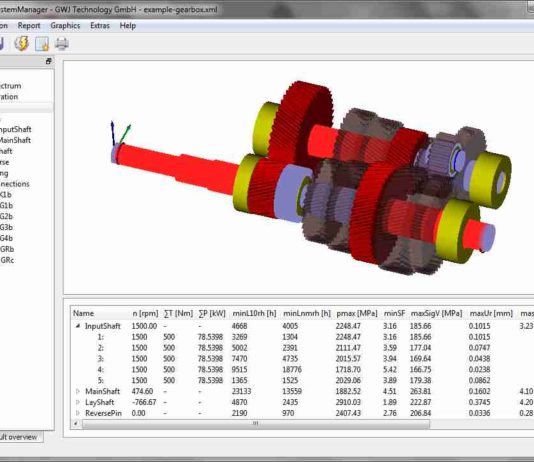This screenshot has height=462, width=534.
Task: Open the Extras menu
Action: pos(100,26)
